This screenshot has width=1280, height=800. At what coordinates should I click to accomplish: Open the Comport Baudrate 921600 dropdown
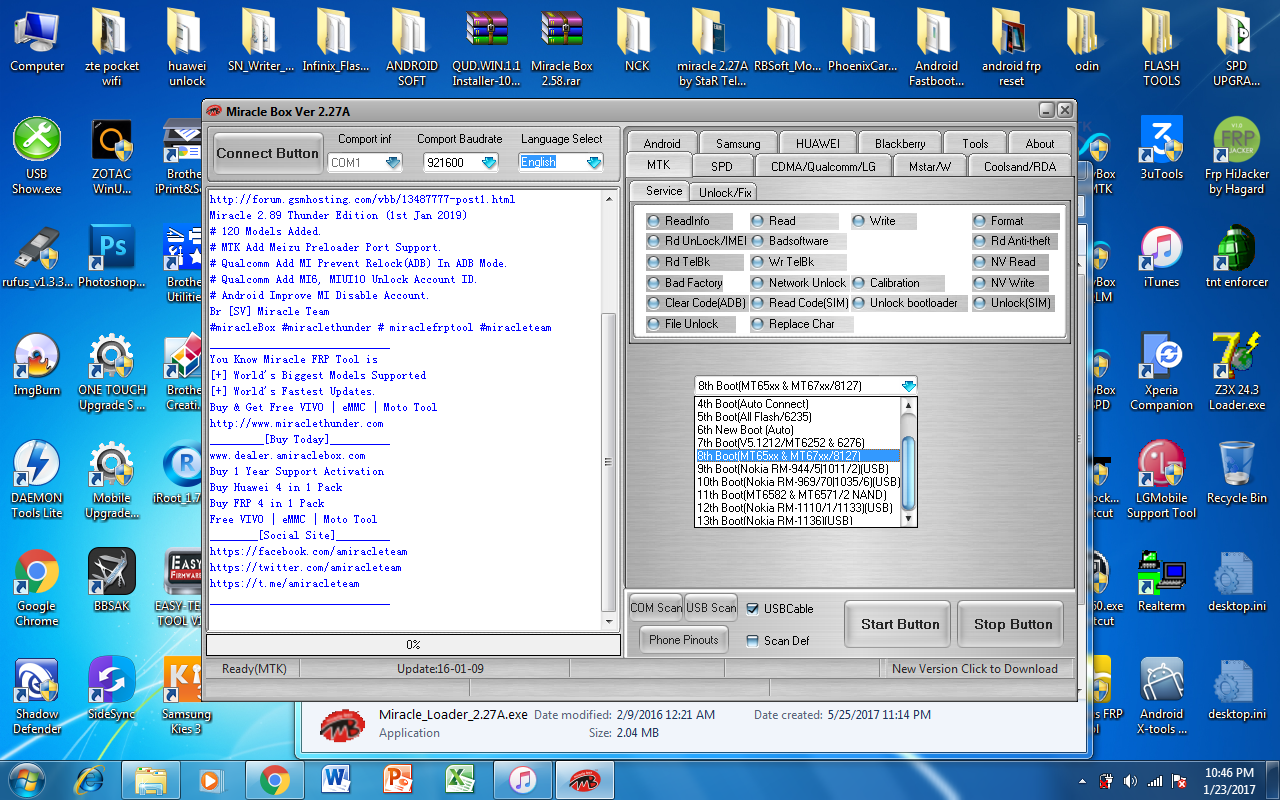(489, 162)
